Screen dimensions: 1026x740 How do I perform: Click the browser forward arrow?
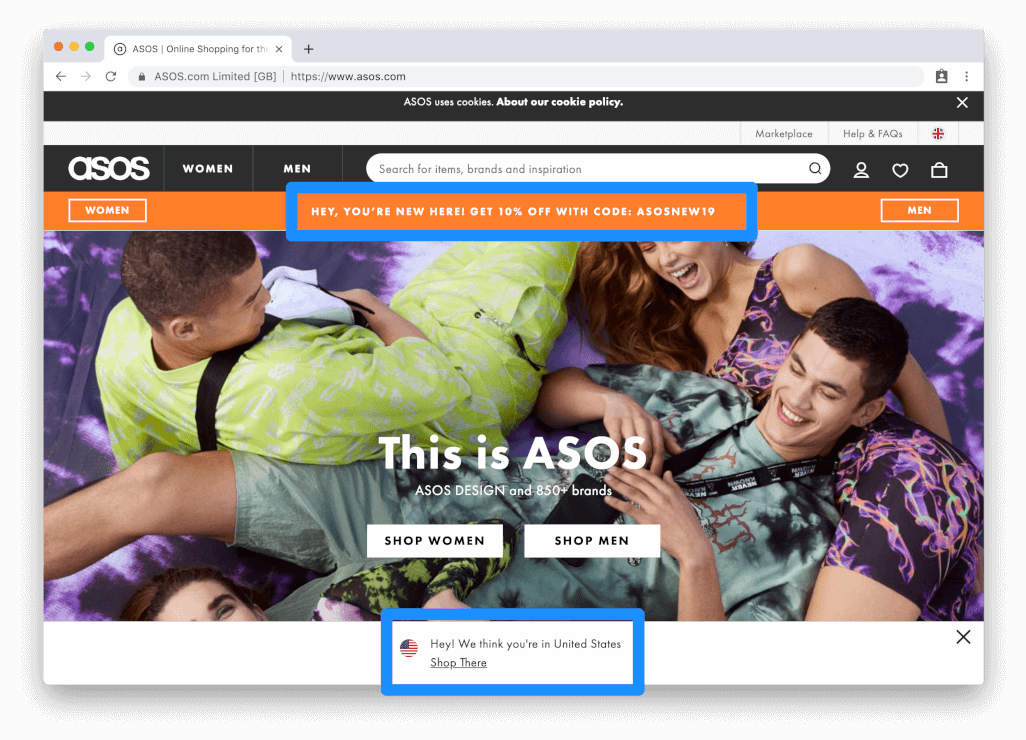point(86,77)
